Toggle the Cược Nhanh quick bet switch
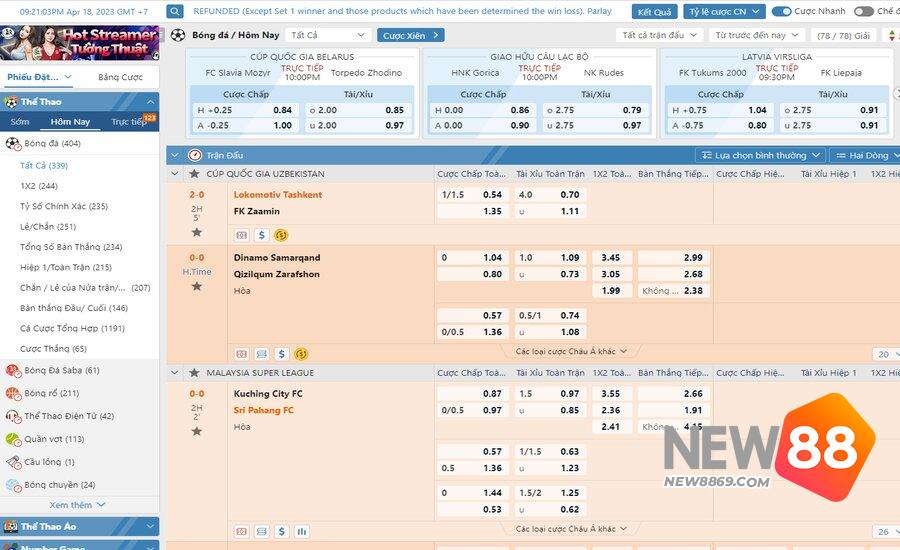This screenshot has width=900, height=550. point(782,12)
